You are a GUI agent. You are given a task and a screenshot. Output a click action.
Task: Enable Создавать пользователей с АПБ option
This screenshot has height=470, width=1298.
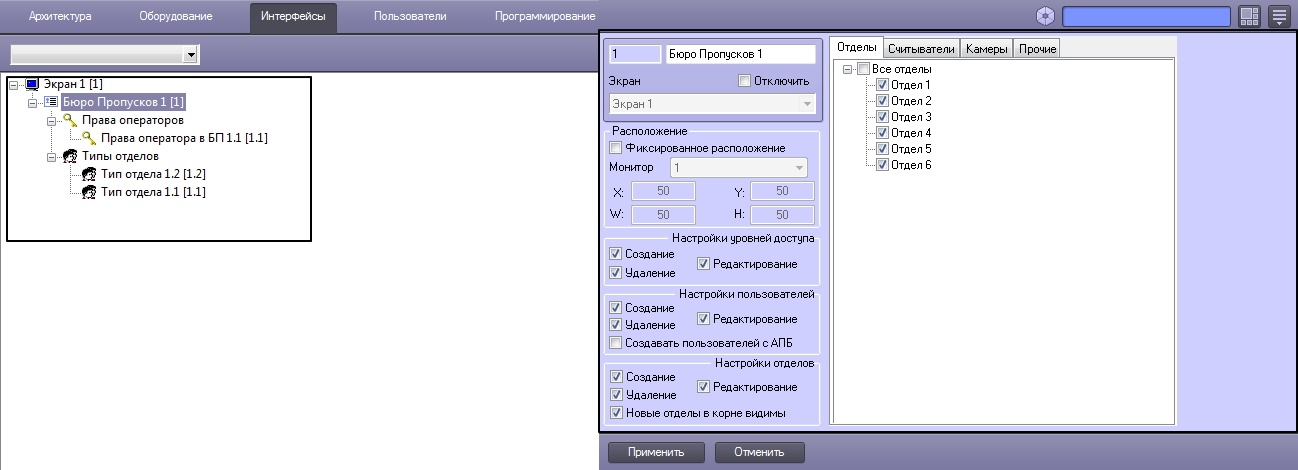click(x=615, y=343)
